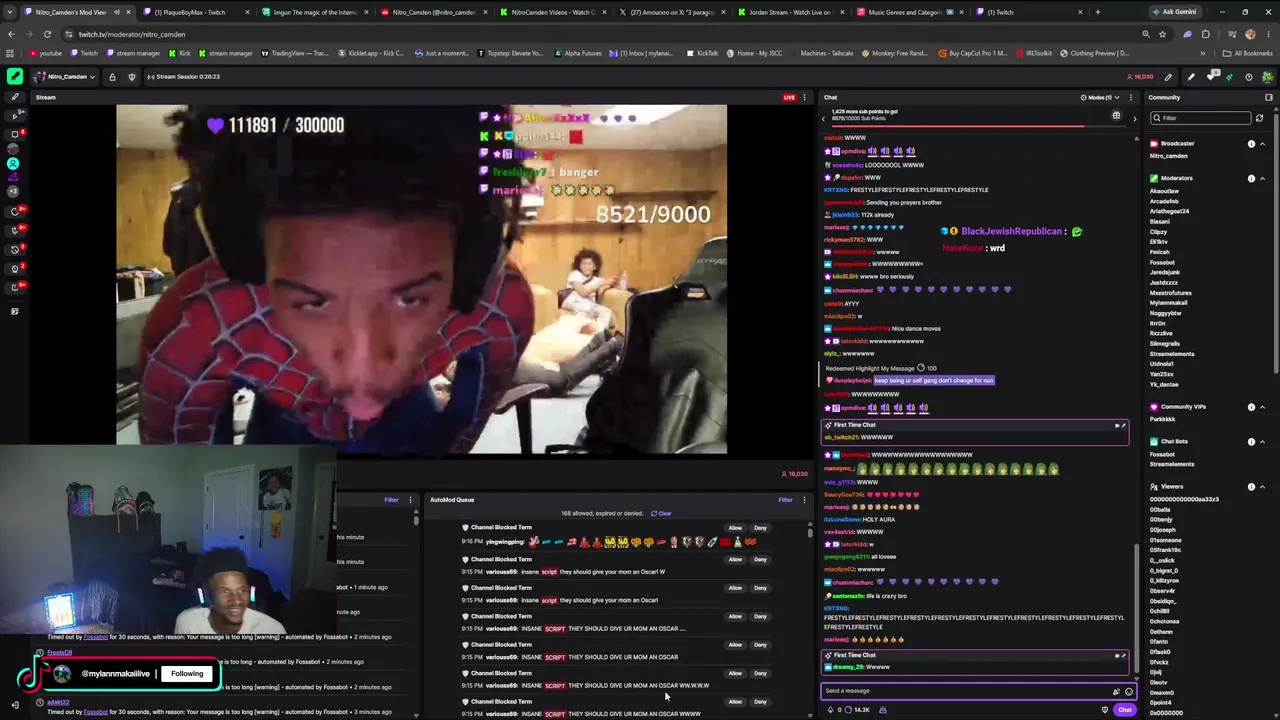Open the Chat panel options menu

tap(1131, 97)
